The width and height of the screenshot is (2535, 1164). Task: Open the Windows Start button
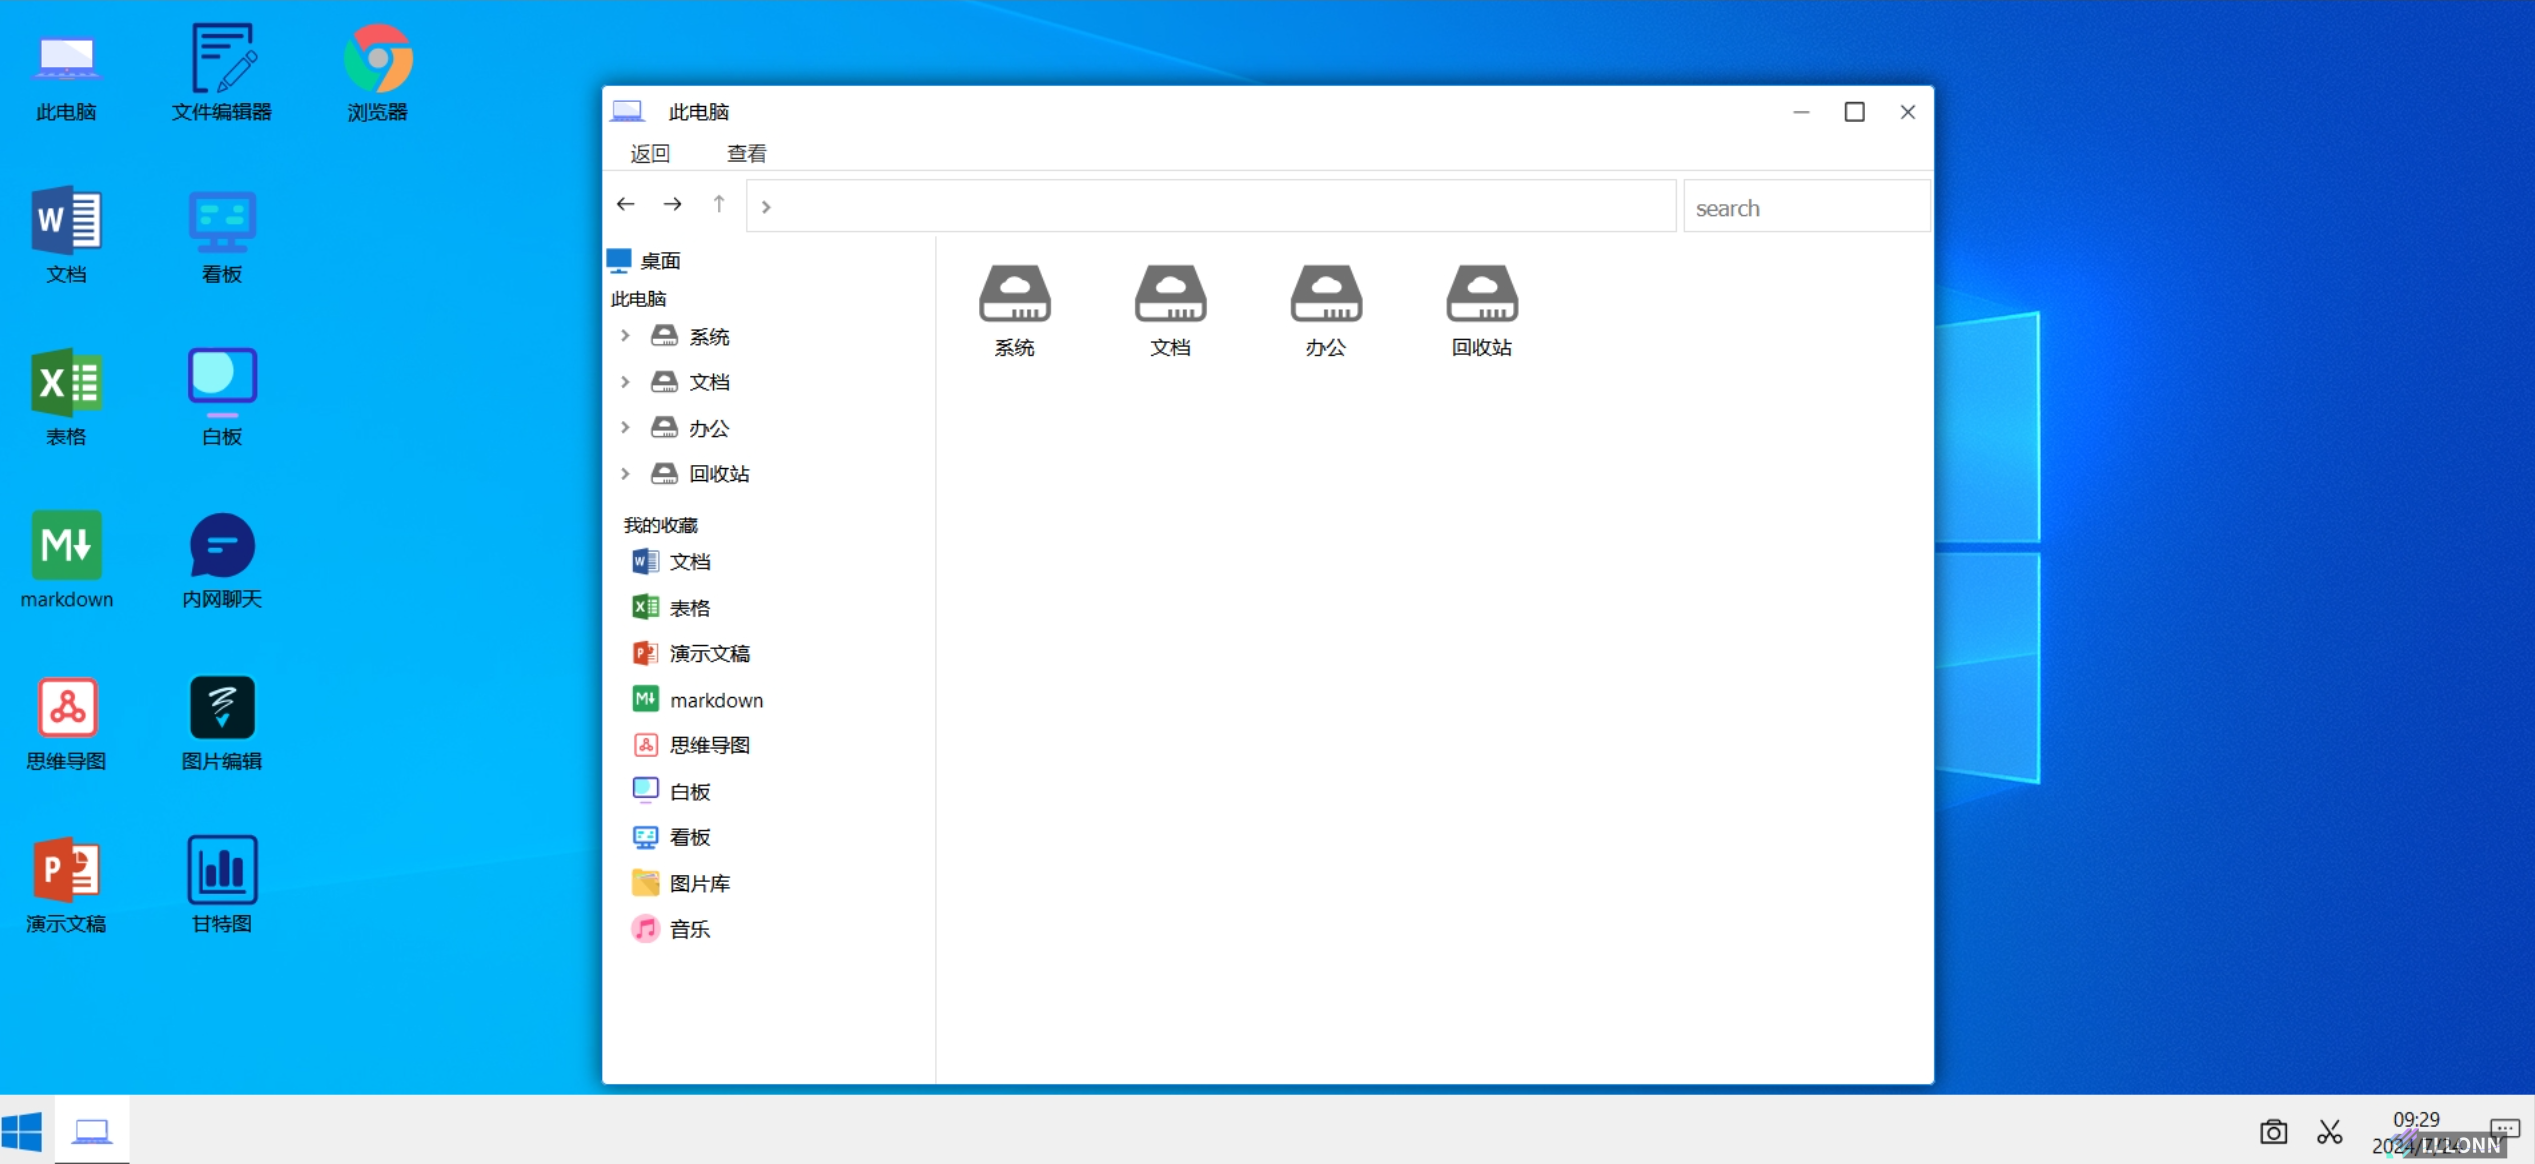point(22,1131)
